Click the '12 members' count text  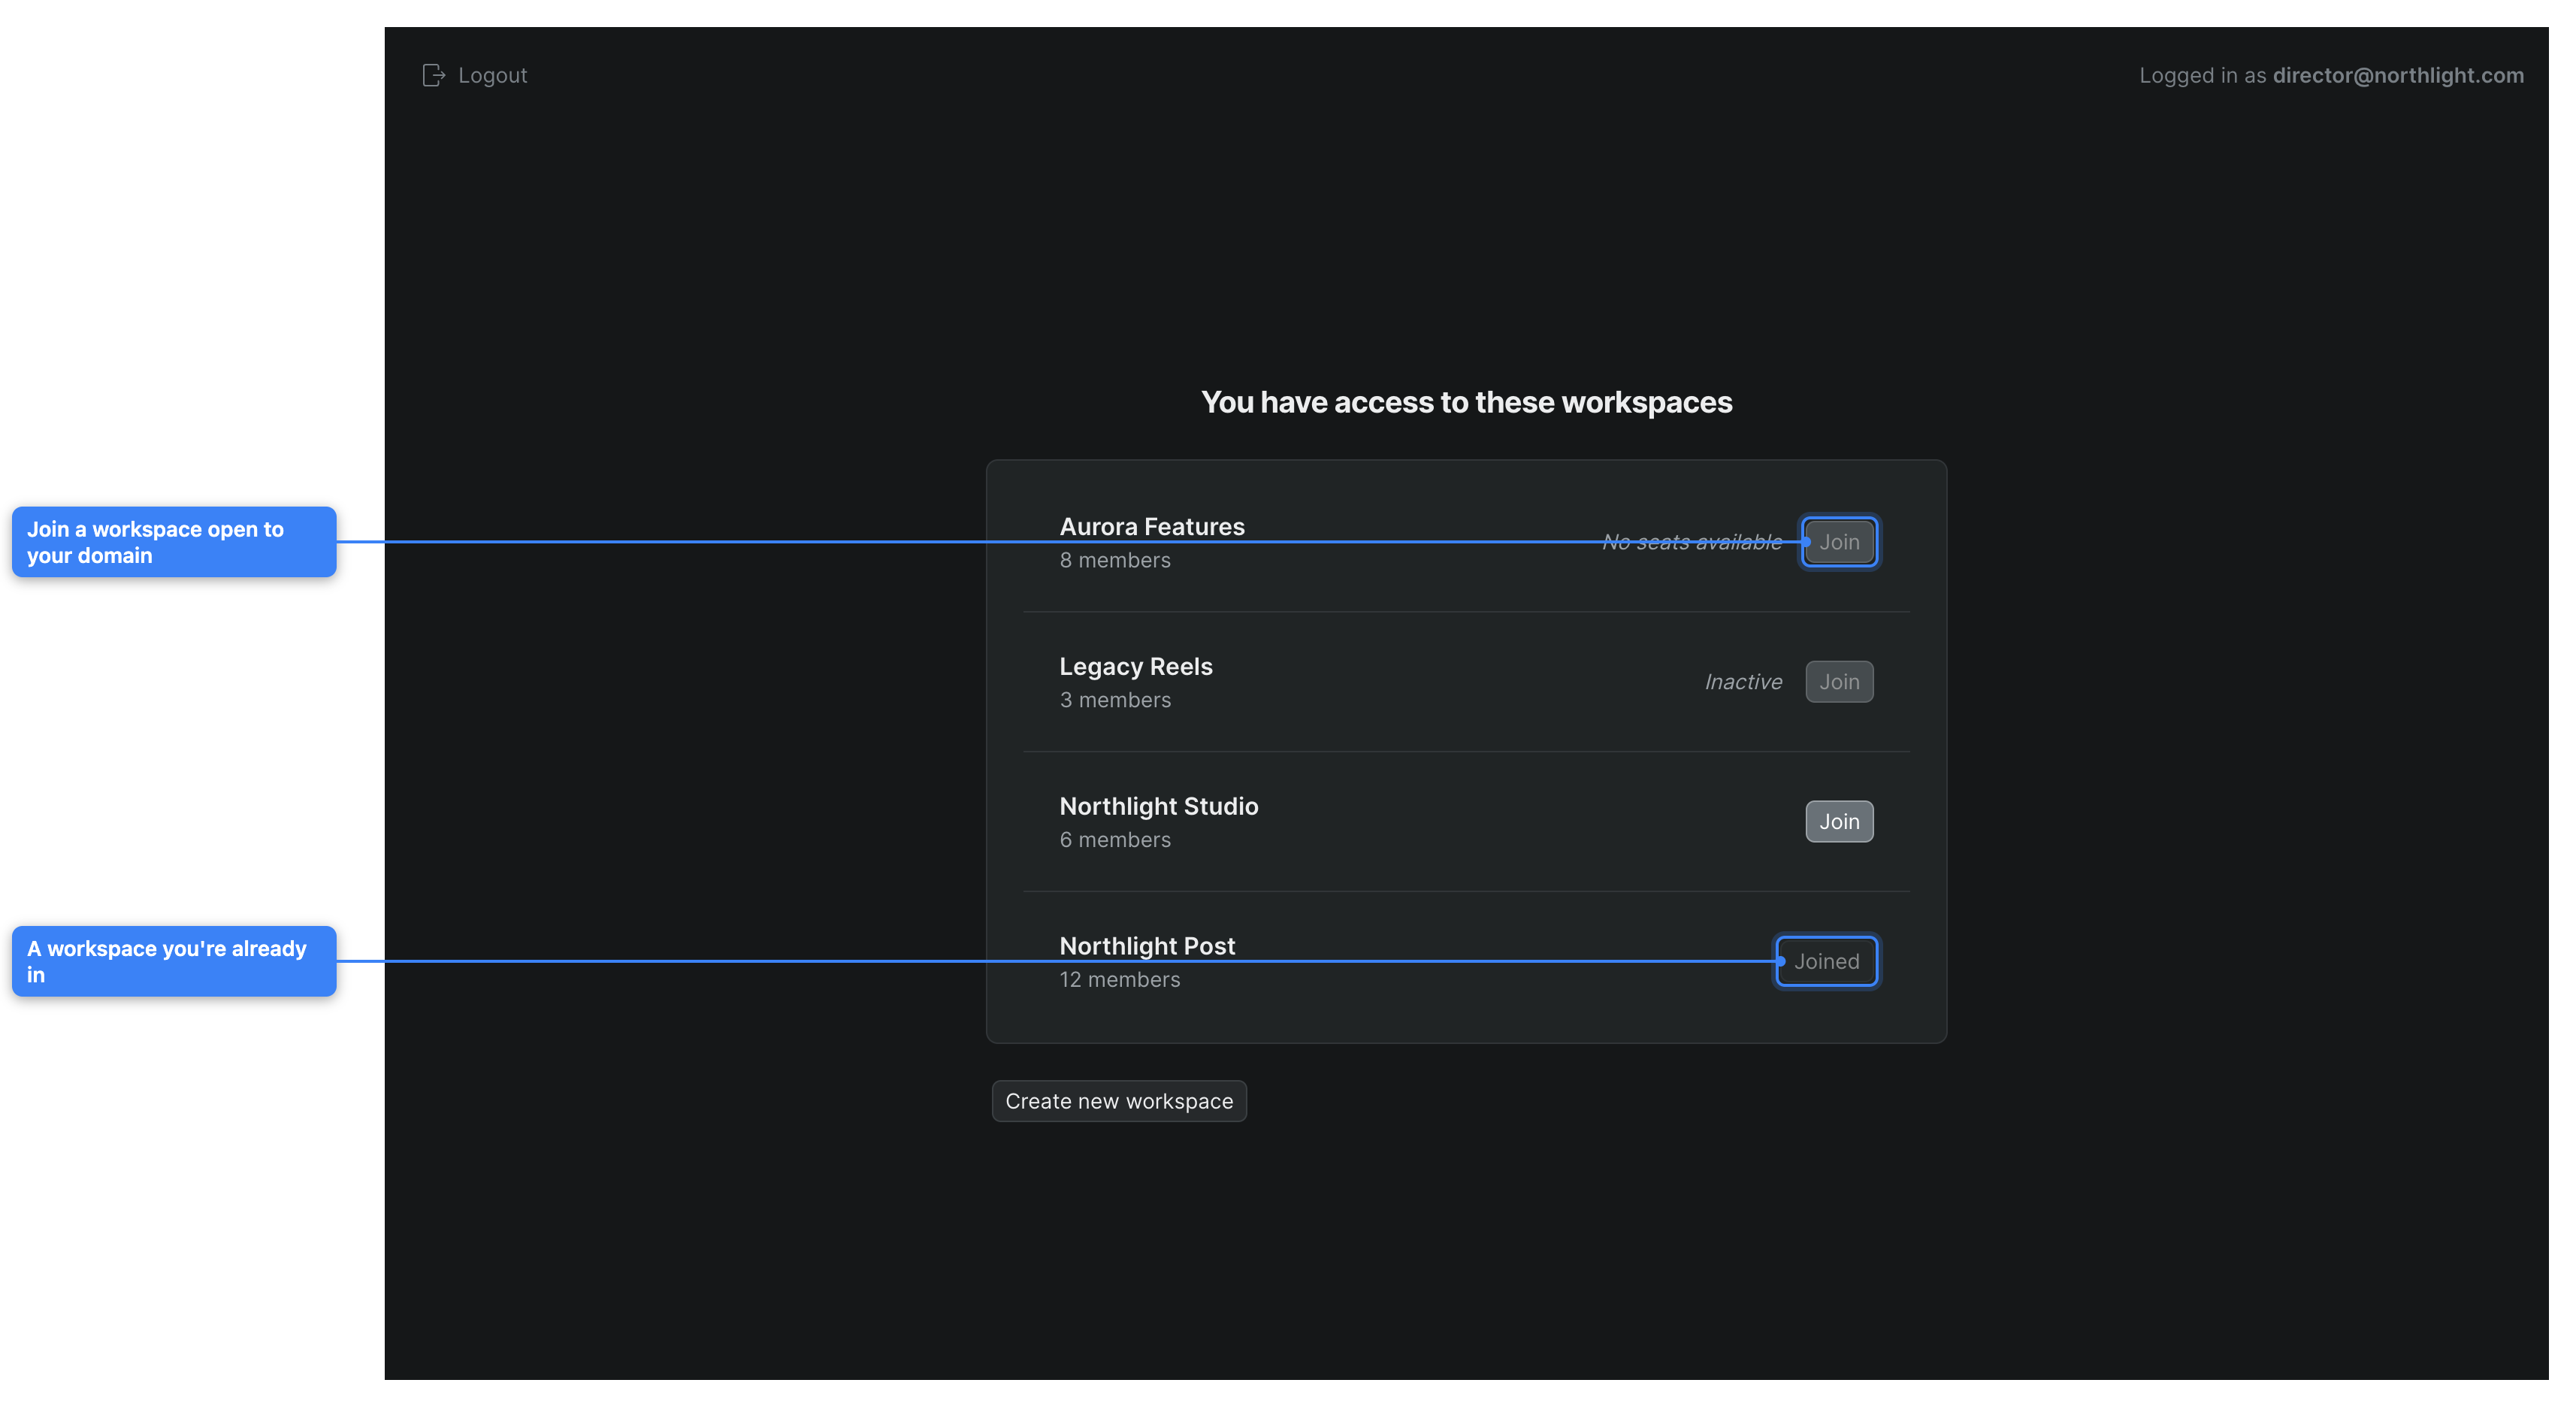(x=1120, y=980)
